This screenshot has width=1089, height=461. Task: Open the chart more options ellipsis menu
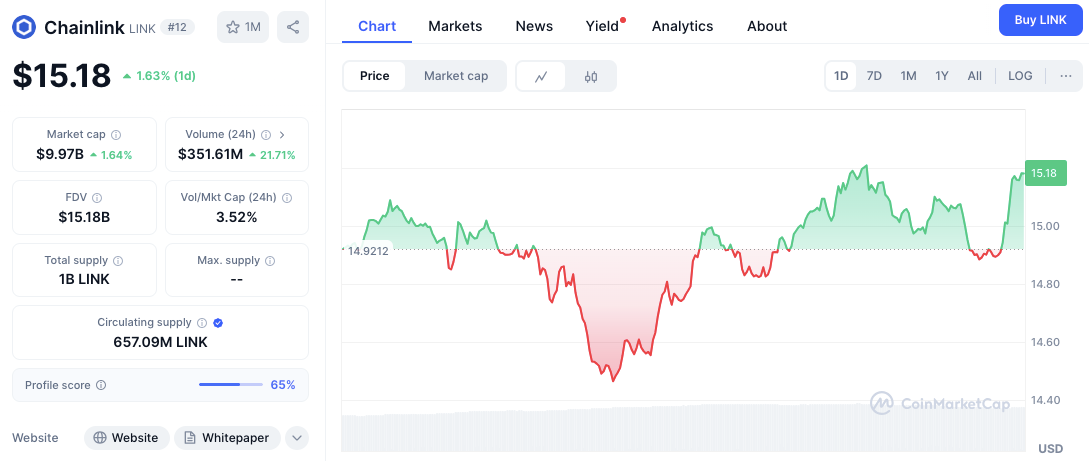click(x=1065, y=76)
